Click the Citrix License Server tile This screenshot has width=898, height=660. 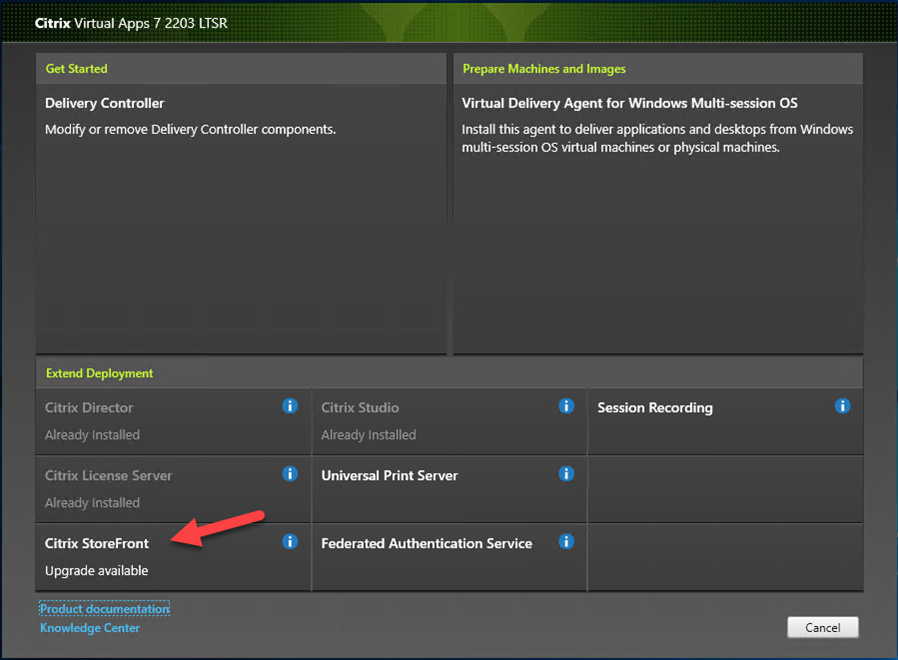click(173, 489)
